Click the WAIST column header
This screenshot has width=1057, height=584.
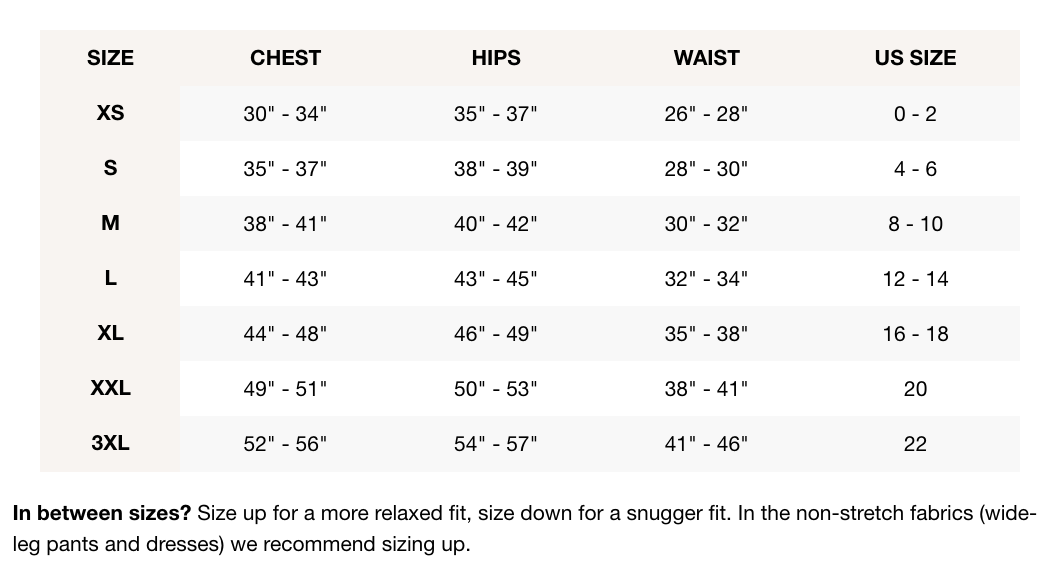(x=706, y=58)
